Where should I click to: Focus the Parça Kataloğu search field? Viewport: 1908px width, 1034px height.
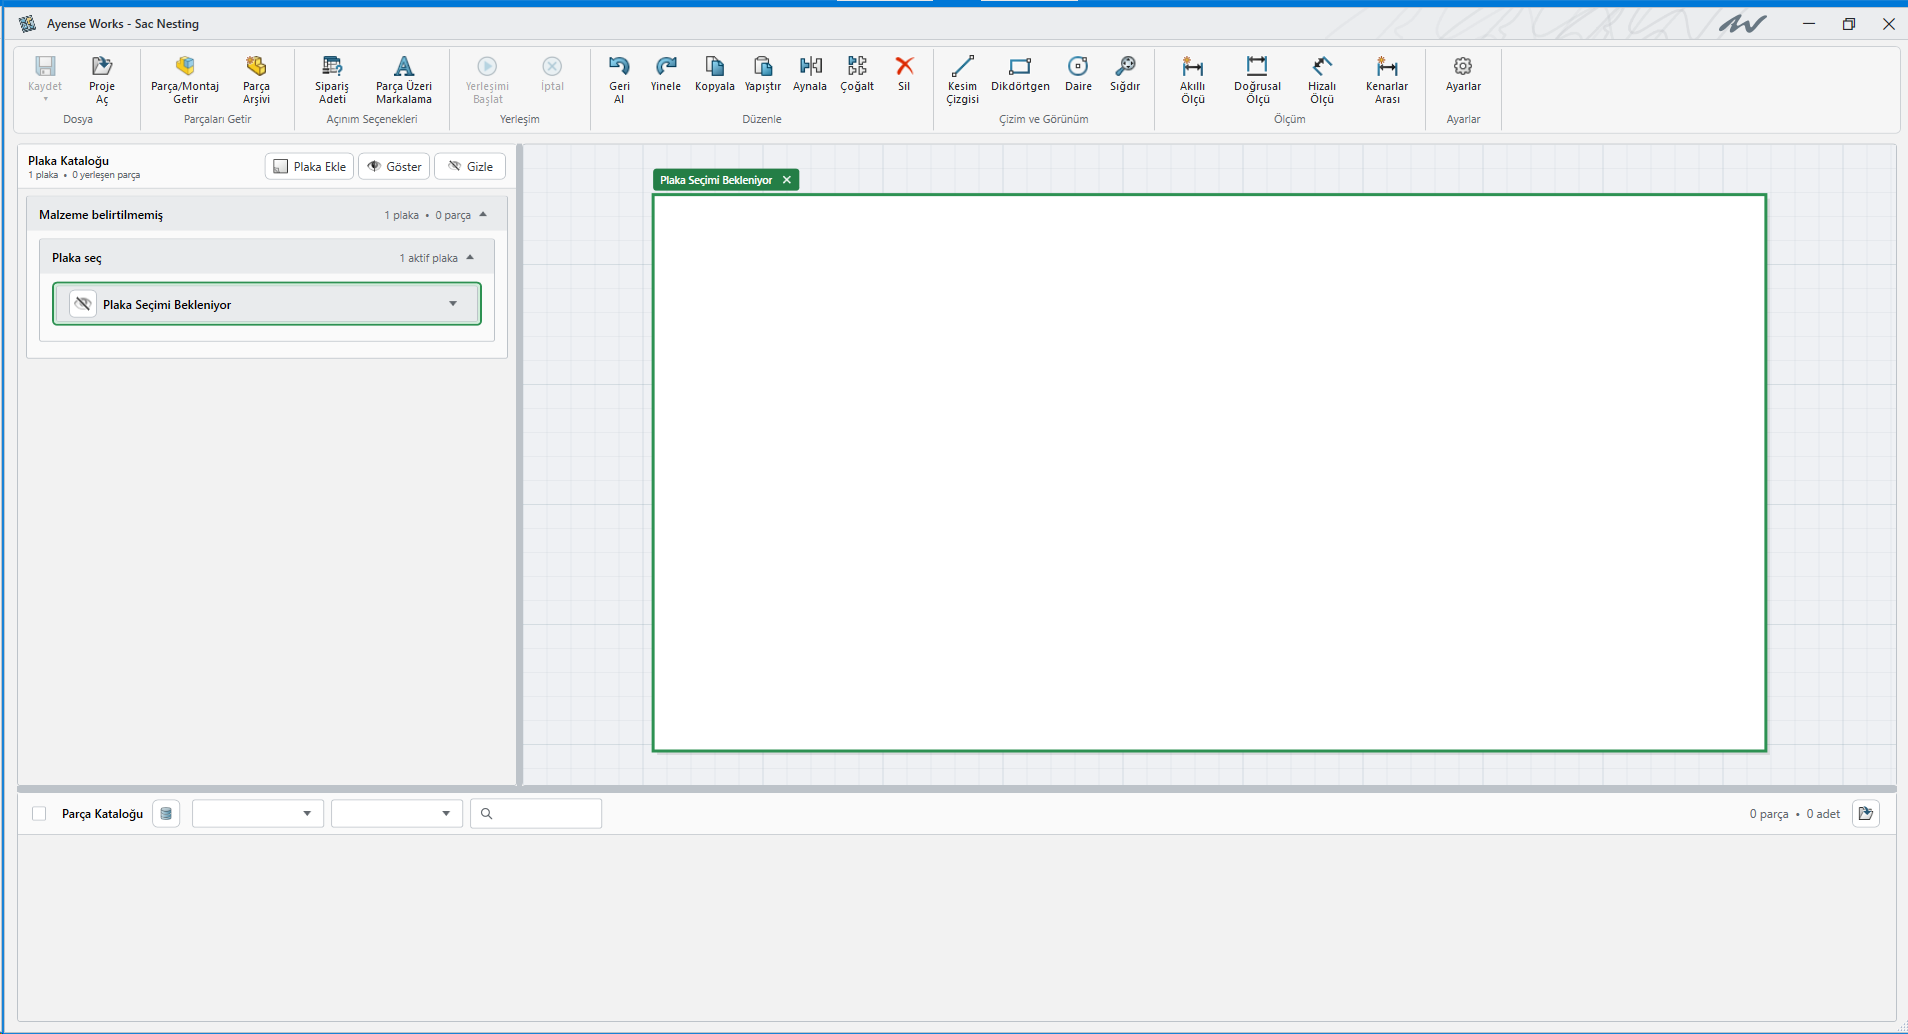536,814
